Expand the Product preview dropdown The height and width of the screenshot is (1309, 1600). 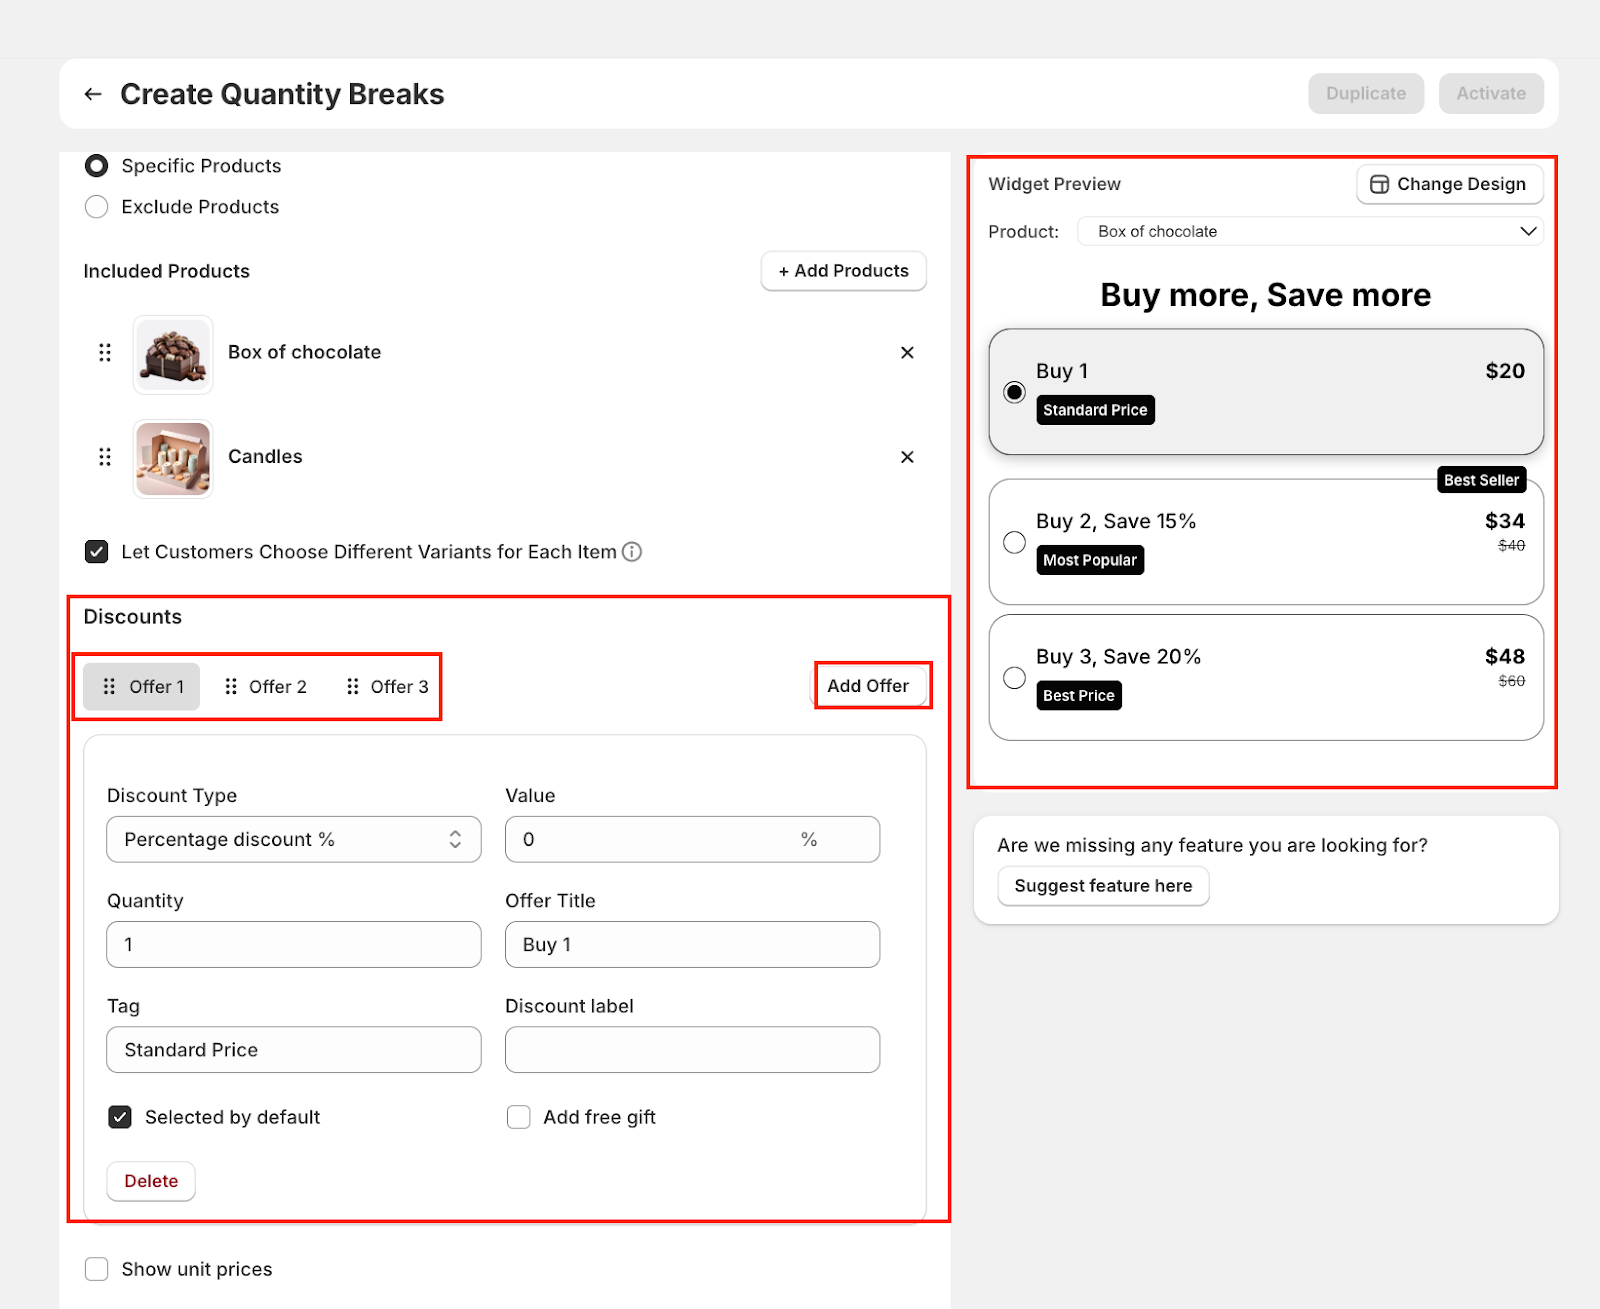tap(1310, 232)
